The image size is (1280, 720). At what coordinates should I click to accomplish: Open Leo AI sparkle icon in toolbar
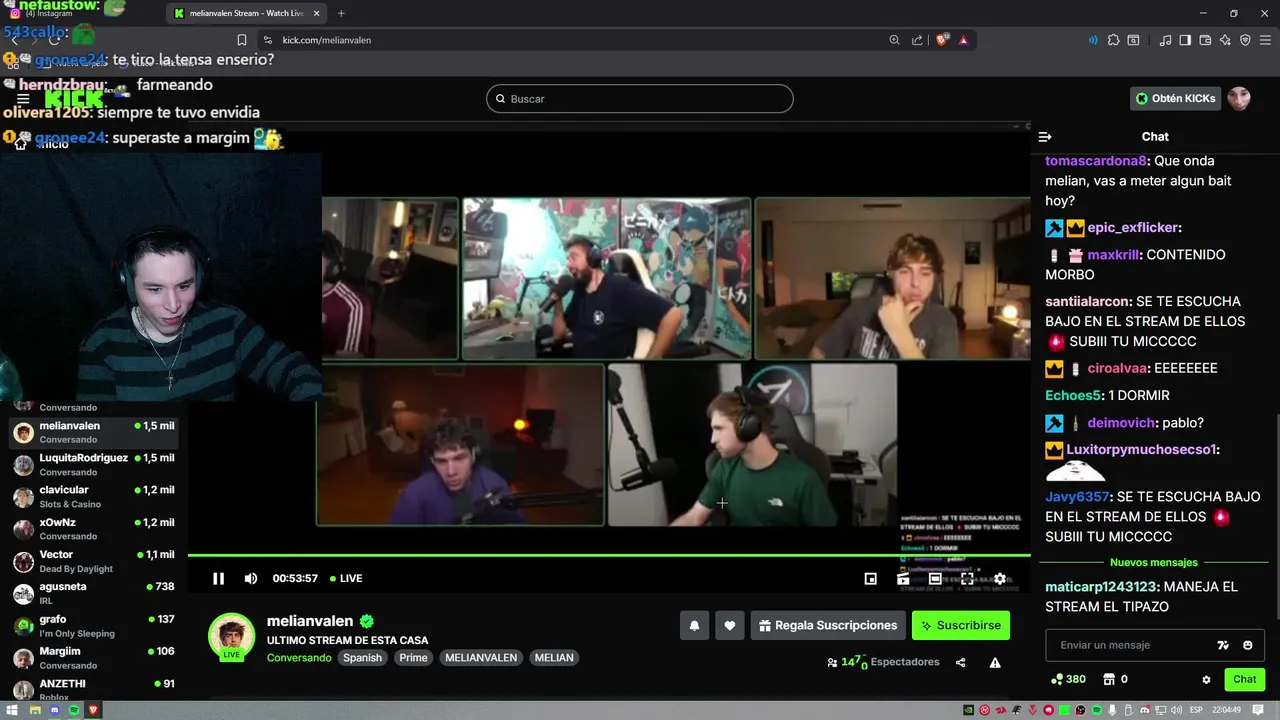tap(1225, 40)
